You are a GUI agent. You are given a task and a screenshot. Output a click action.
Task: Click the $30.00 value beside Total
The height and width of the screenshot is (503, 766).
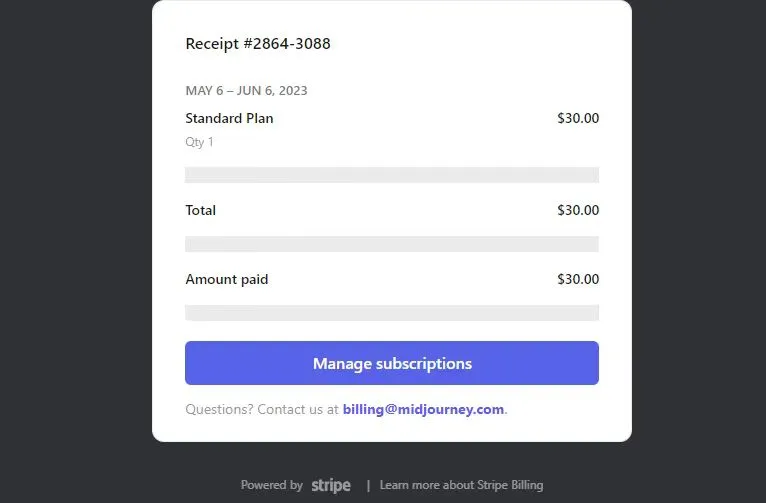[x=578, y=210]
